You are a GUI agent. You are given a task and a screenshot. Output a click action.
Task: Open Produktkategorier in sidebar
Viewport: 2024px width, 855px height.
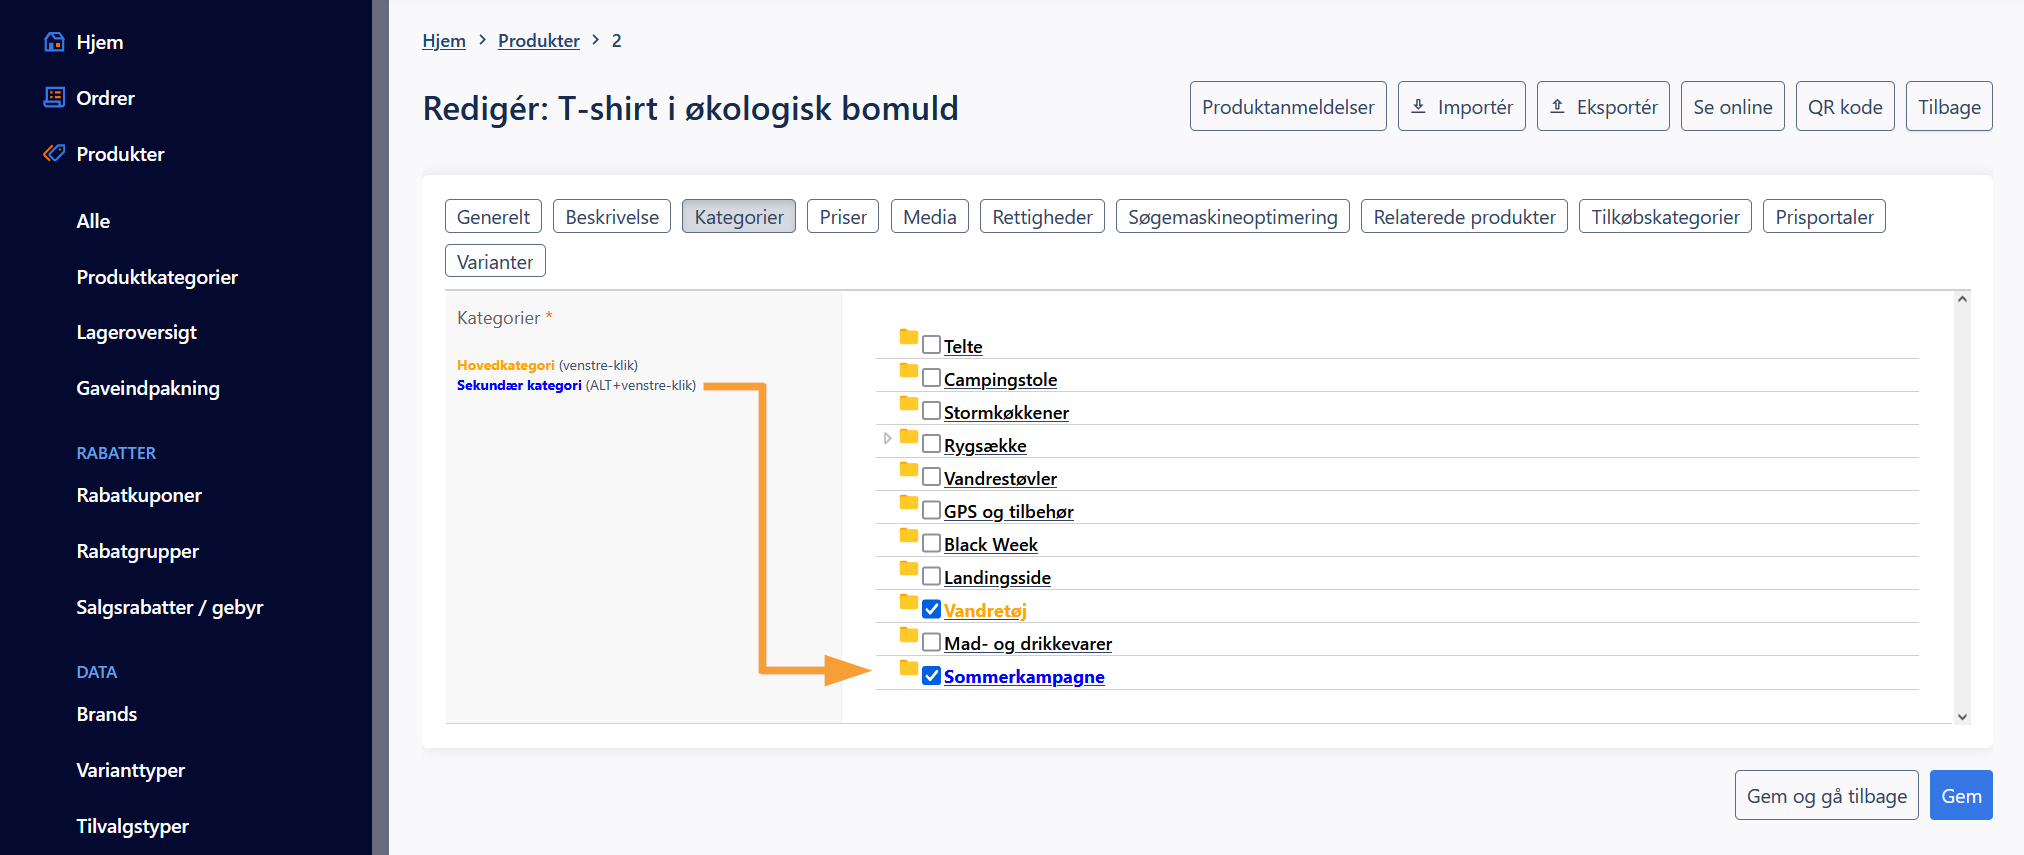[157, 277]
